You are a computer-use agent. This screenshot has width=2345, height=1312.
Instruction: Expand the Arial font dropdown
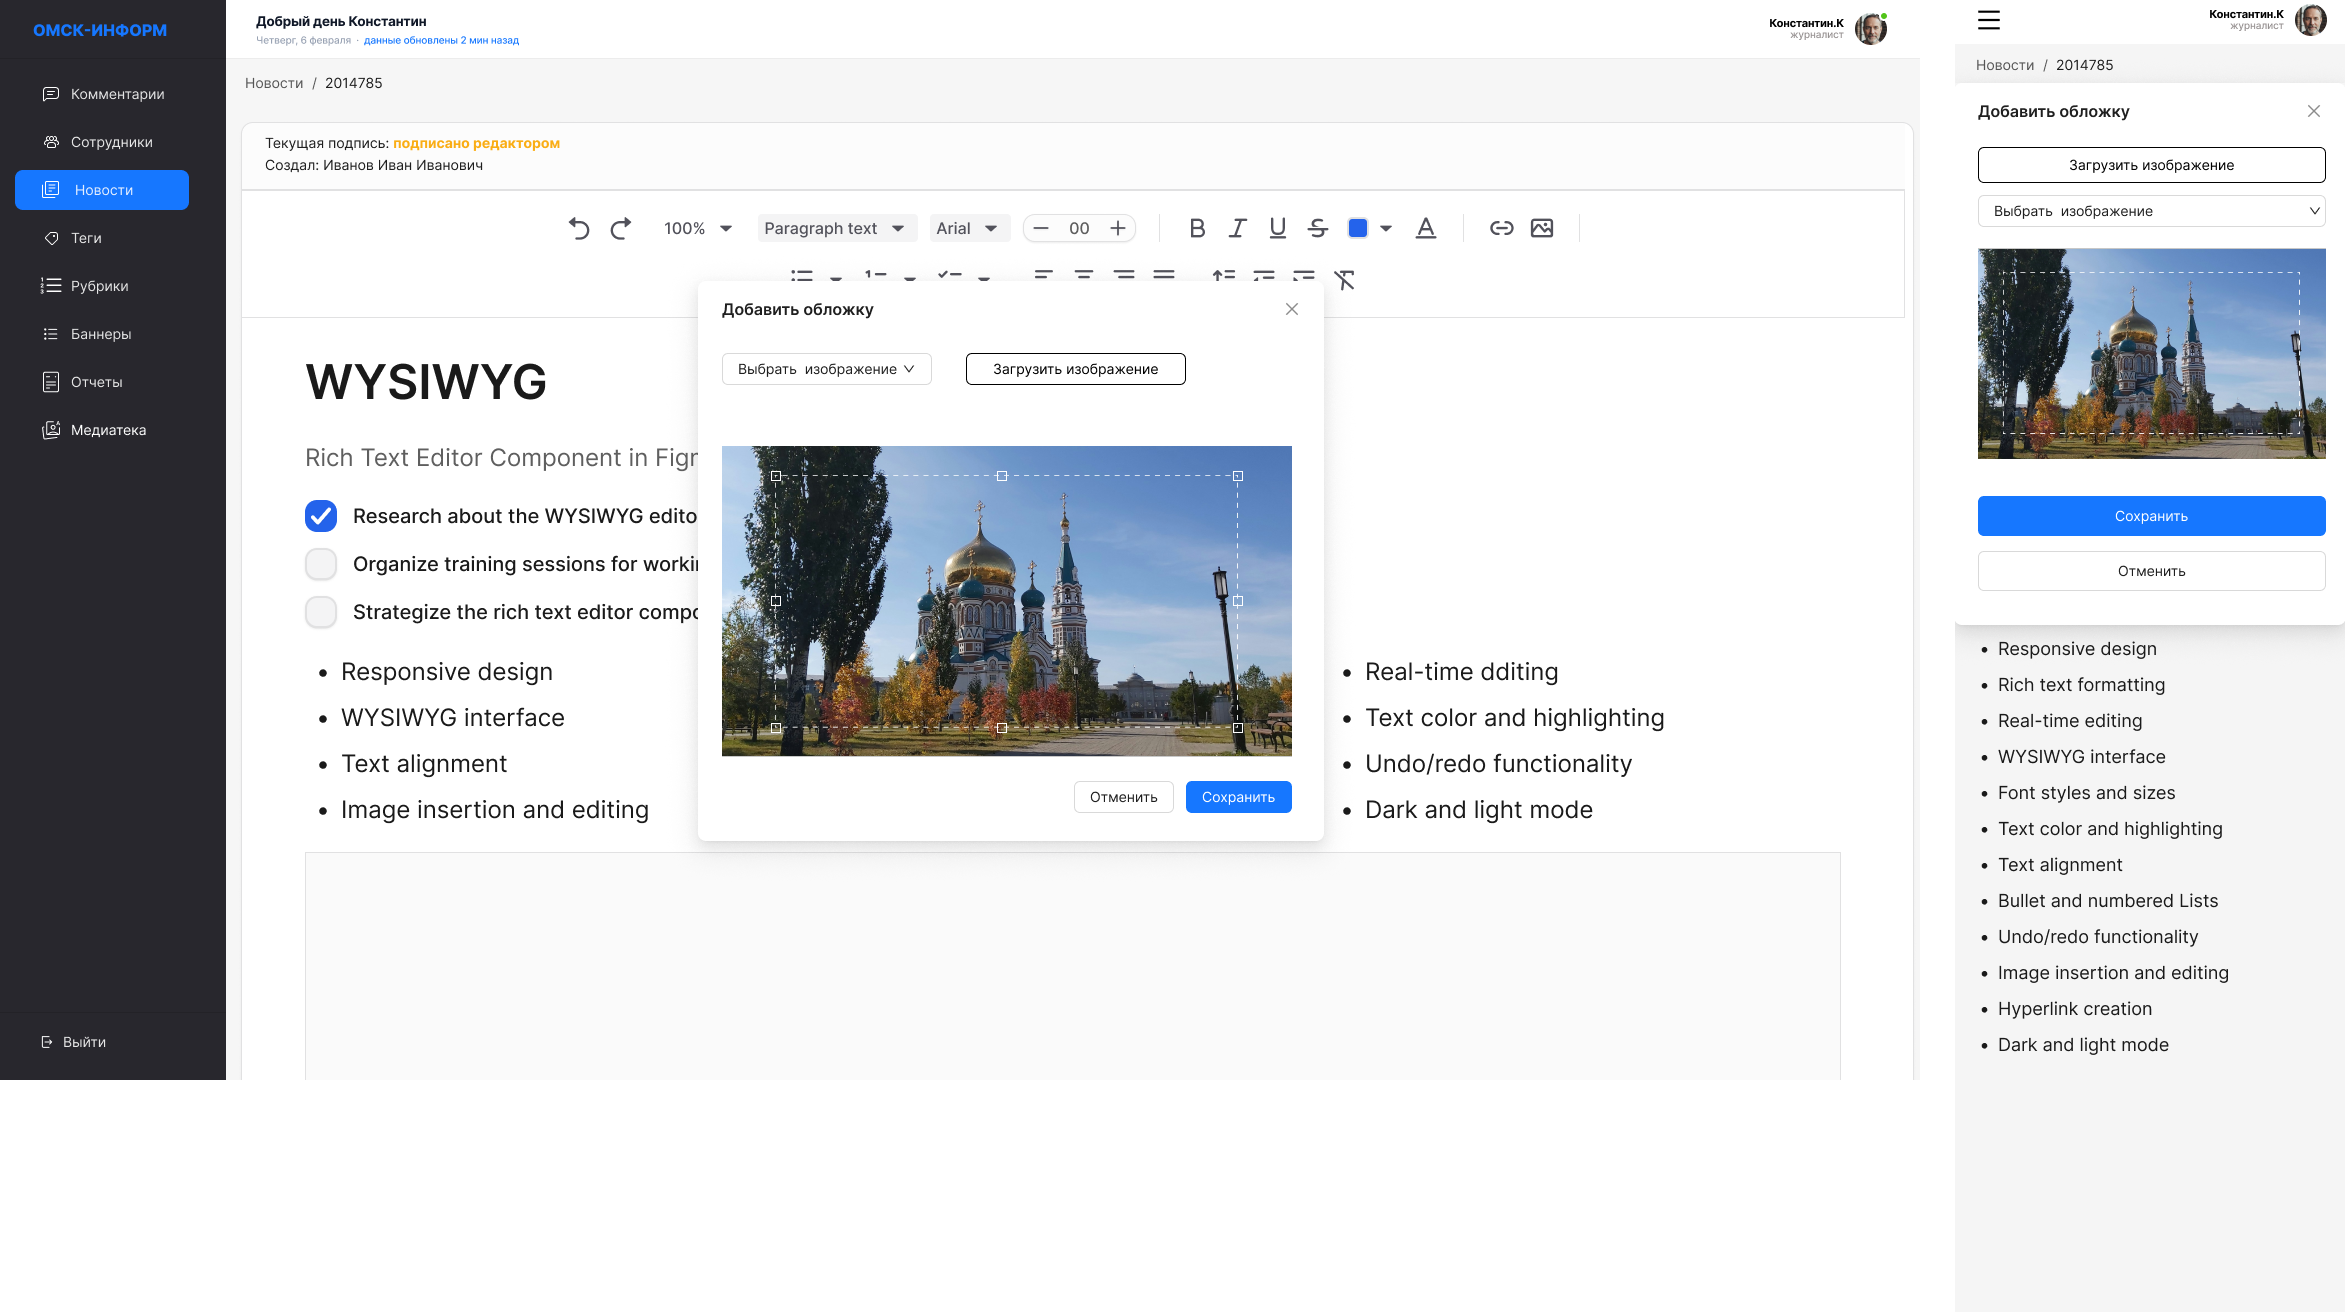(x=967, y=228)
